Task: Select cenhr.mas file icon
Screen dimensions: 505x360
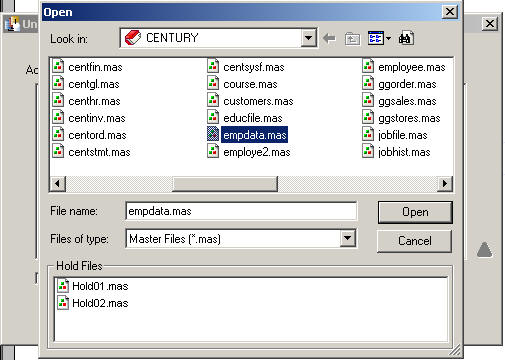Action: [x=58, y=100]
